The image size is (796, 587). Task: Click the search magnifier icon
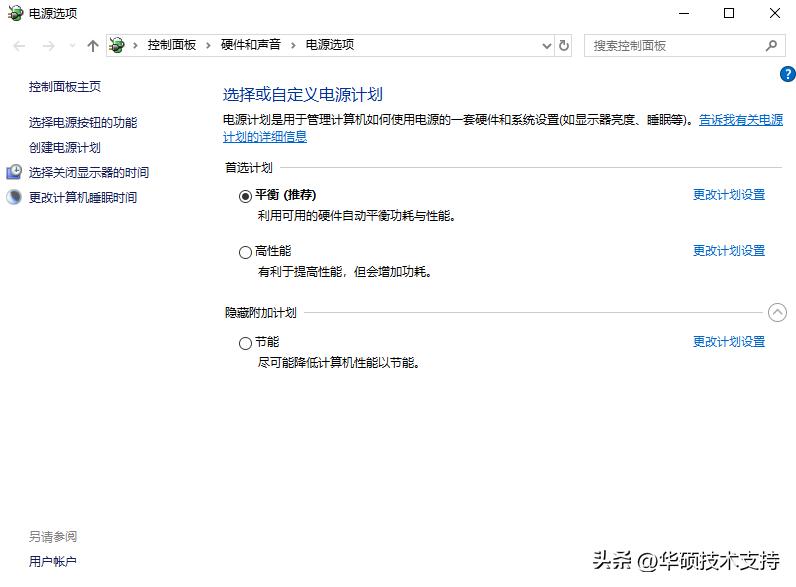(771, 46)
